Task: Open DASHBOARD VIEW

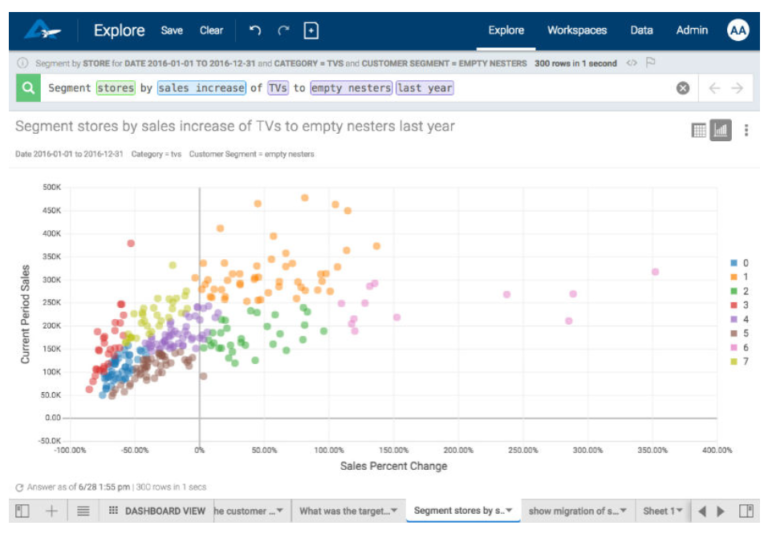Action: [157, 511]
